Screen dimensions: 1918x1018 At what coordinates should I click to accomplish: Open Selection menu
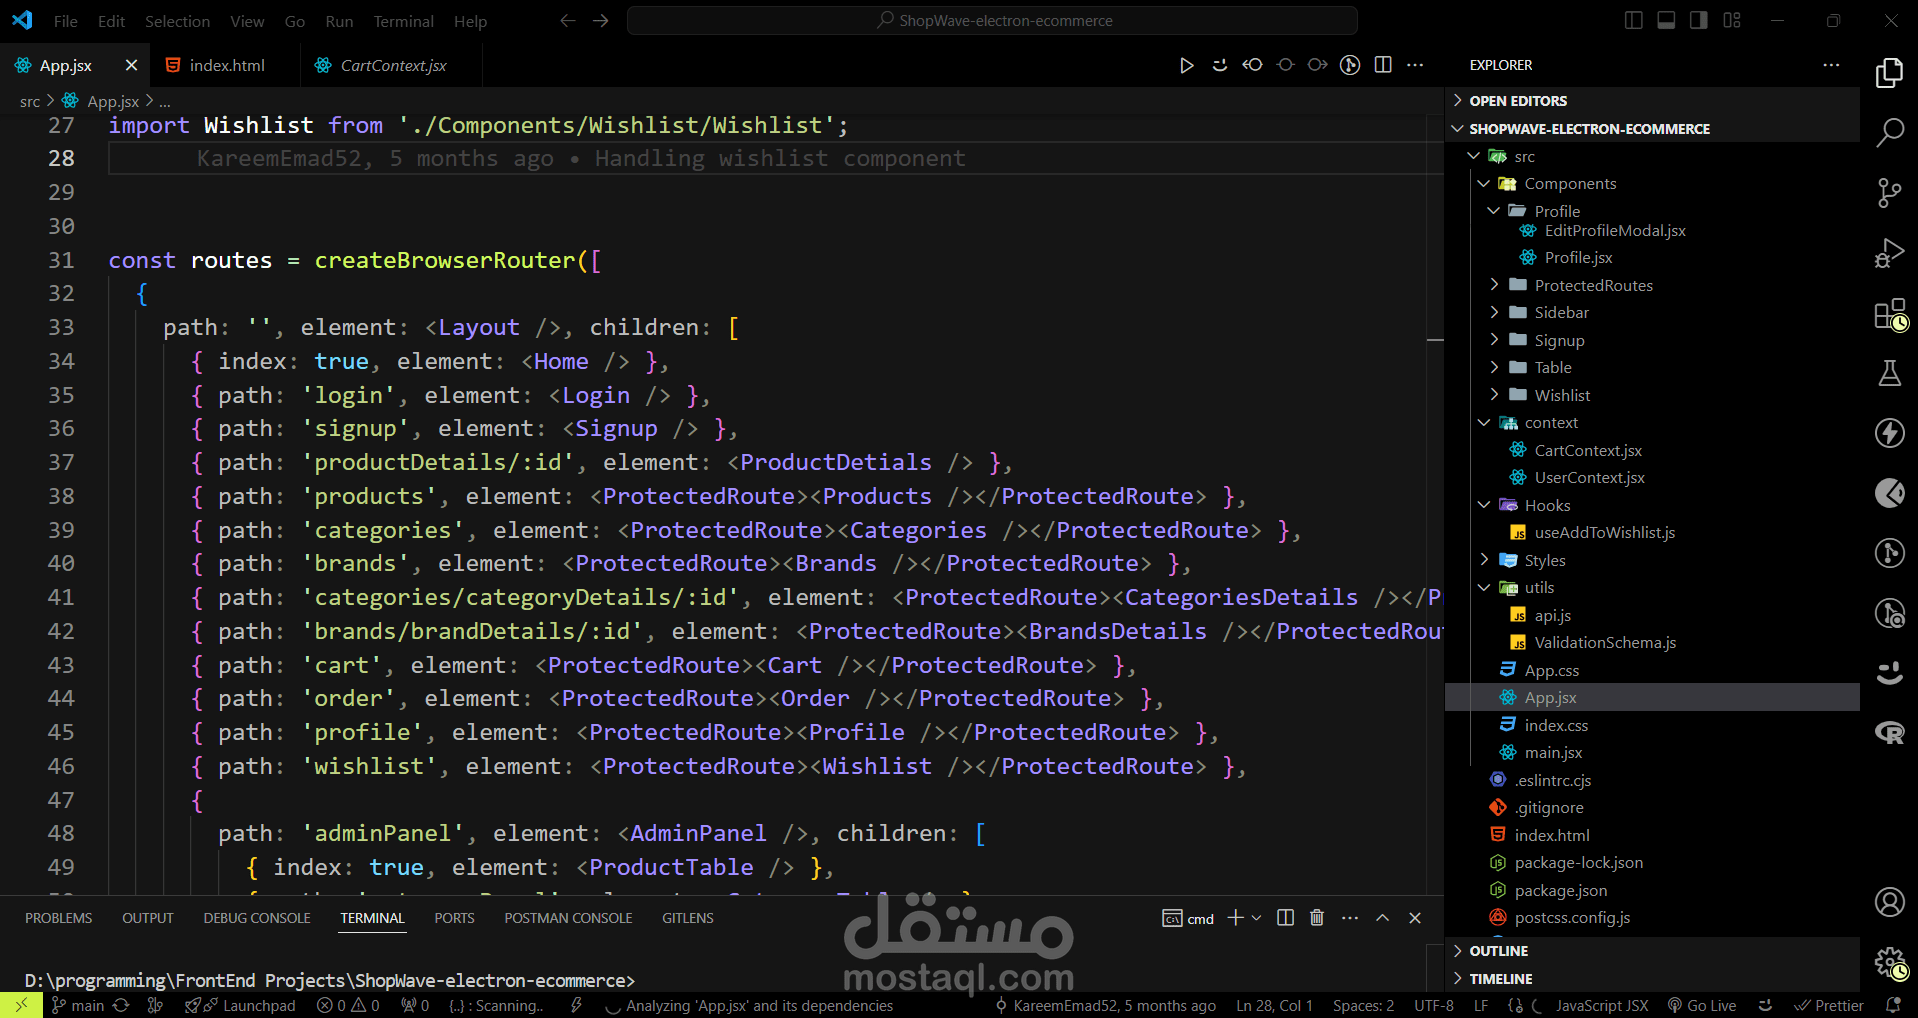(177, 21)
